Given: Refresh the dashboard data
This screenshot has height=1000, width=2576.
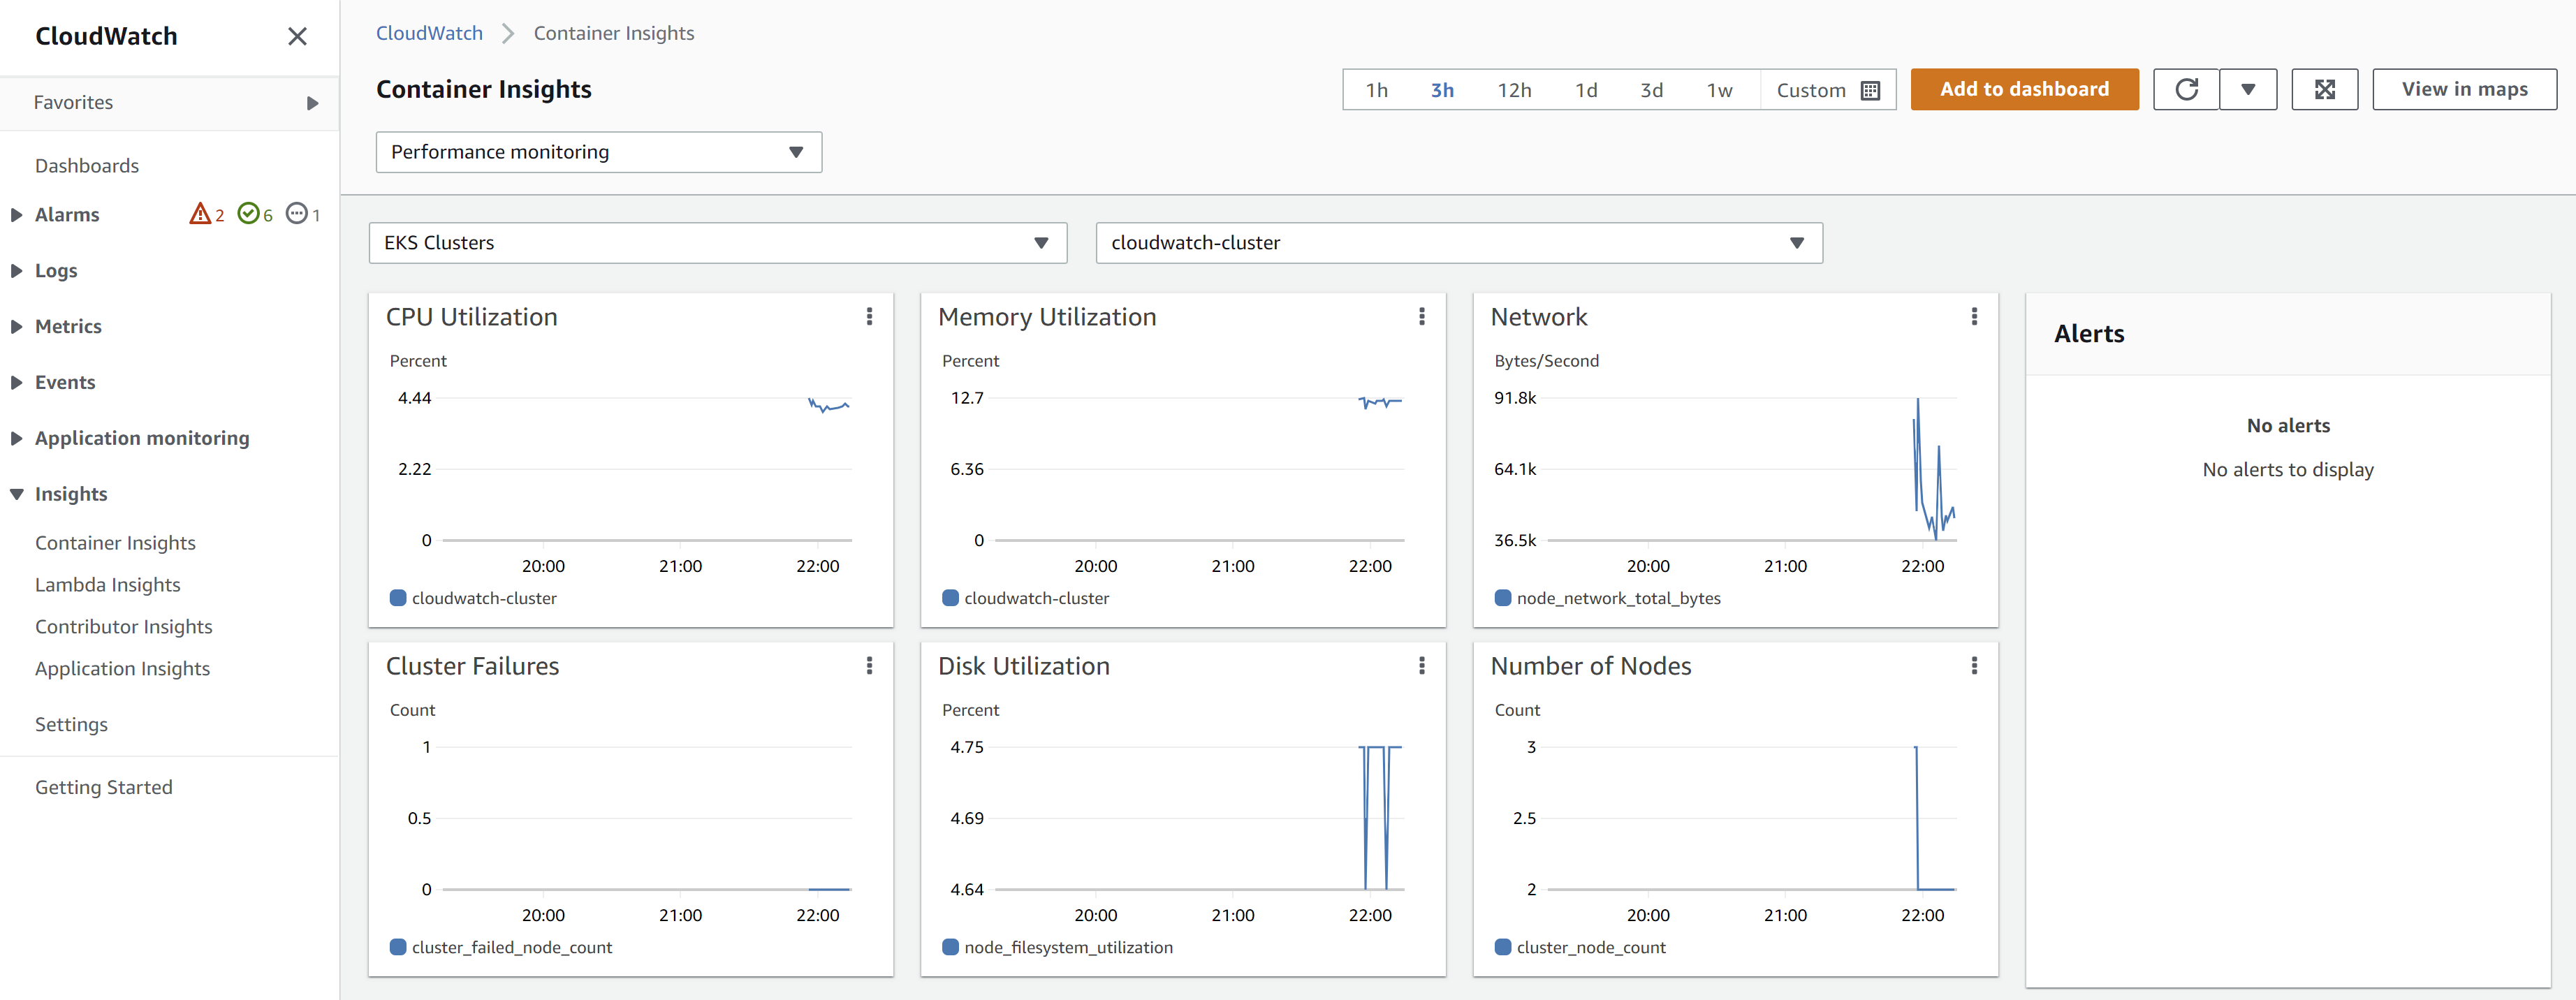Looking at the screenshot, I should 2186,90.
